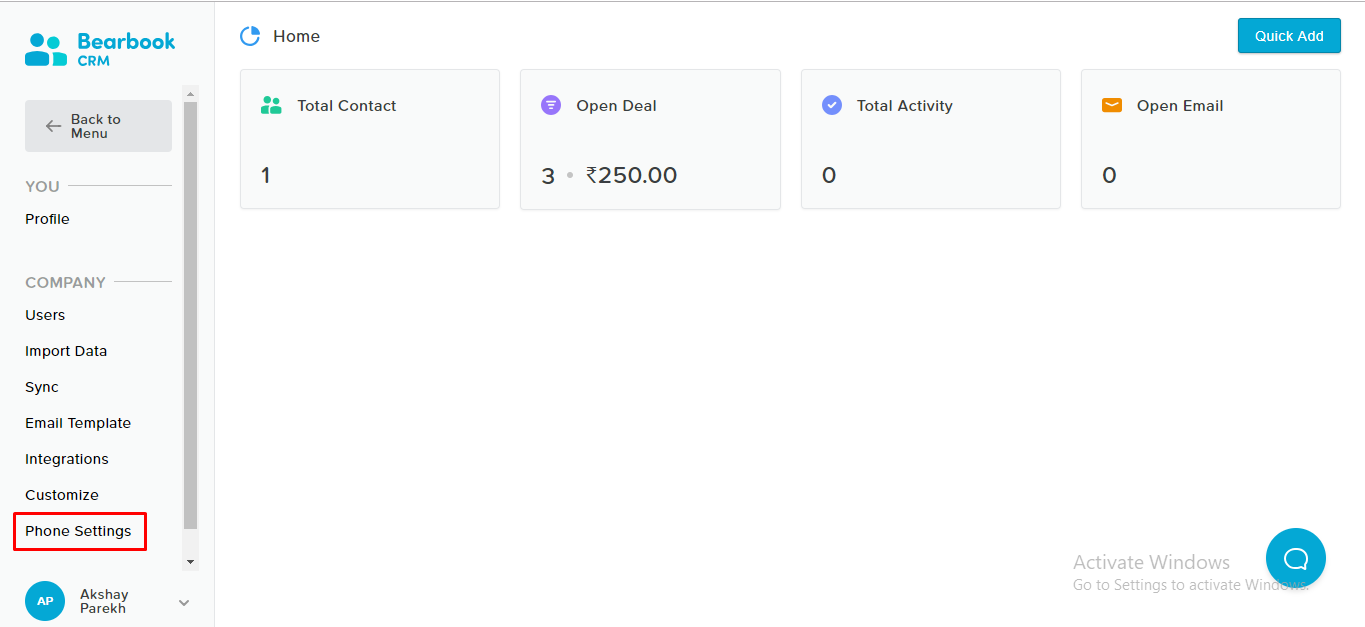Click the sidebar scroll up arrow
Viewport: 1365px width, 627px height.
click(191, 94)
